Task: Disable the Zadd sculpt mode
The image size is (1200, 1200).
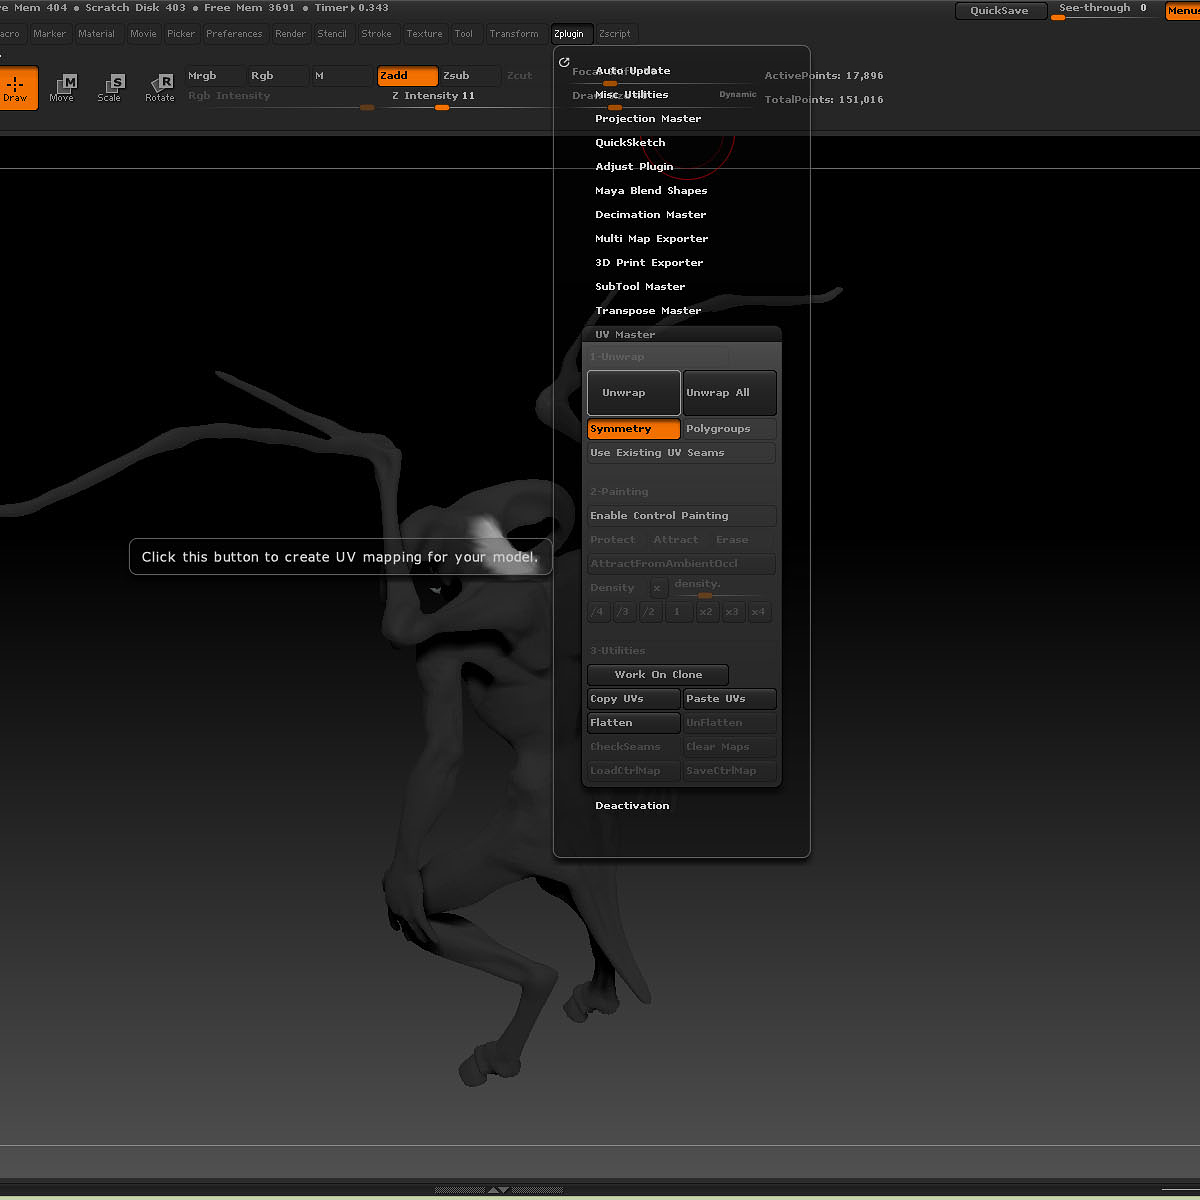Action: 407,76
